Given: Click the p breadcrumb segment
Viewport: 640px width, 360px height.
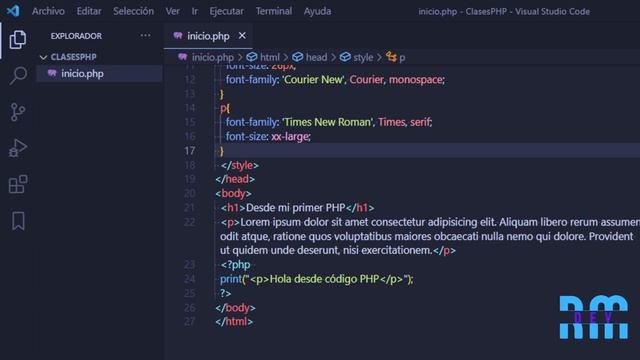Looking at the screenshot, I should coord(402,58).
